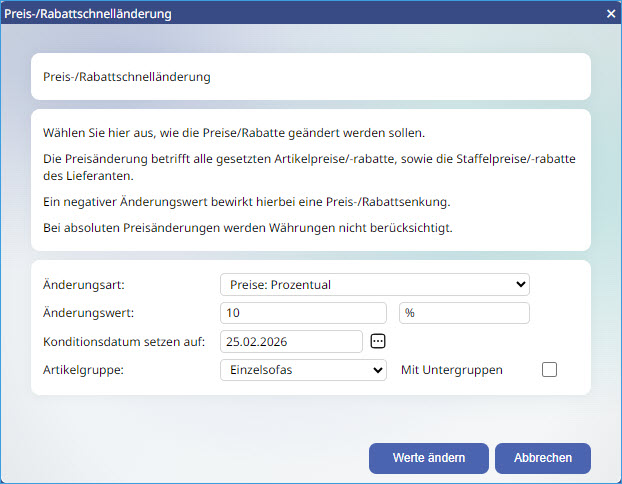Close the Preis-/Rabattschnelländerung dialog
The width and height of the screenshot is (622, 484).
pos(611,14)
